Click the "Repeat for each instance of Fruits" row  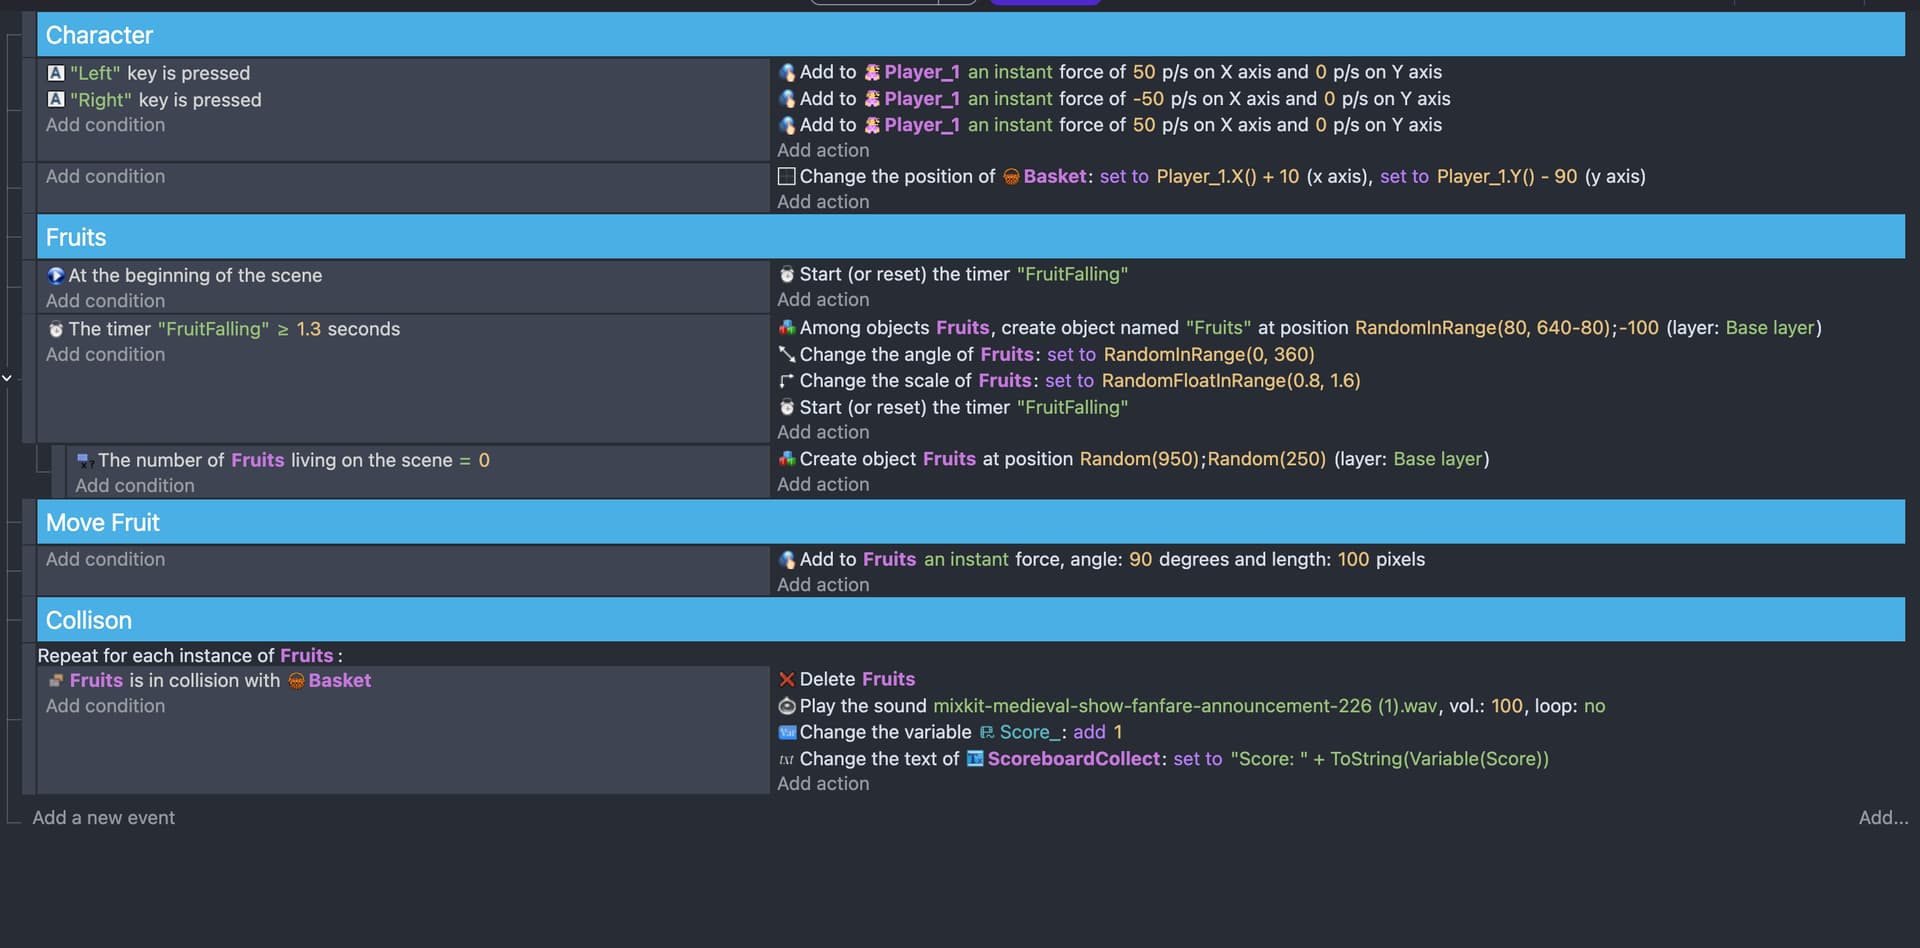[190, 656]
